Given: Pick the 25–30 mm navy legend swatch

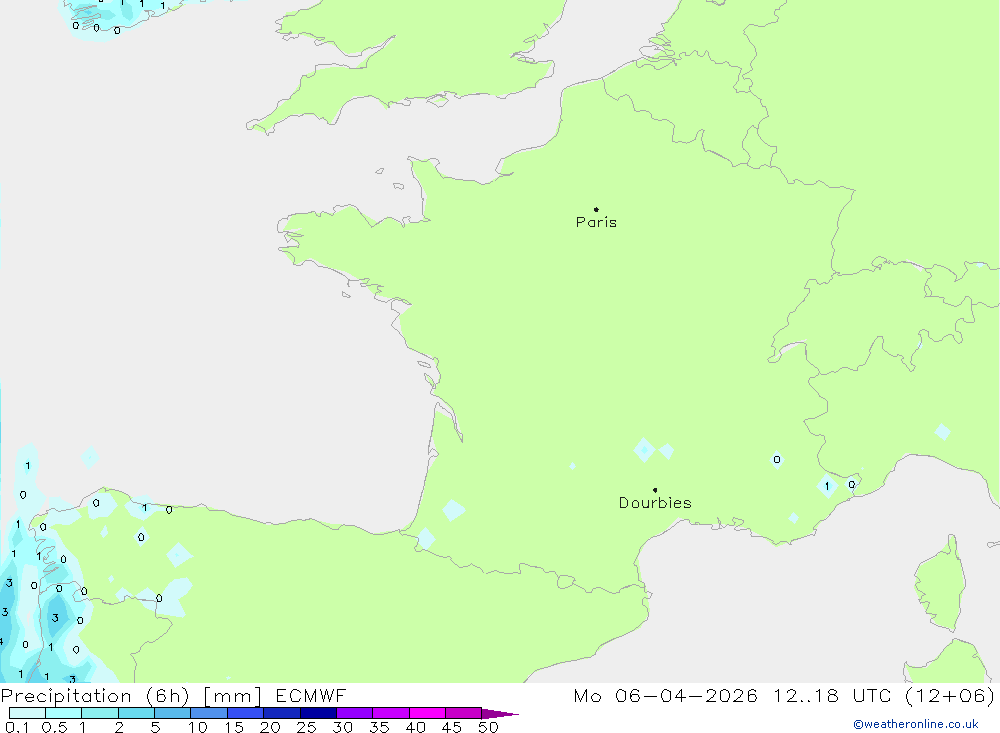Looking at the screenshot, I should tap(318, 713).
